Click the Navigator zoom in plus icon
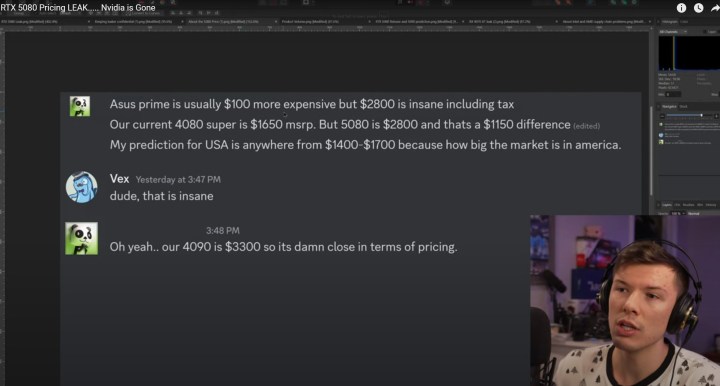 point(716,116)
